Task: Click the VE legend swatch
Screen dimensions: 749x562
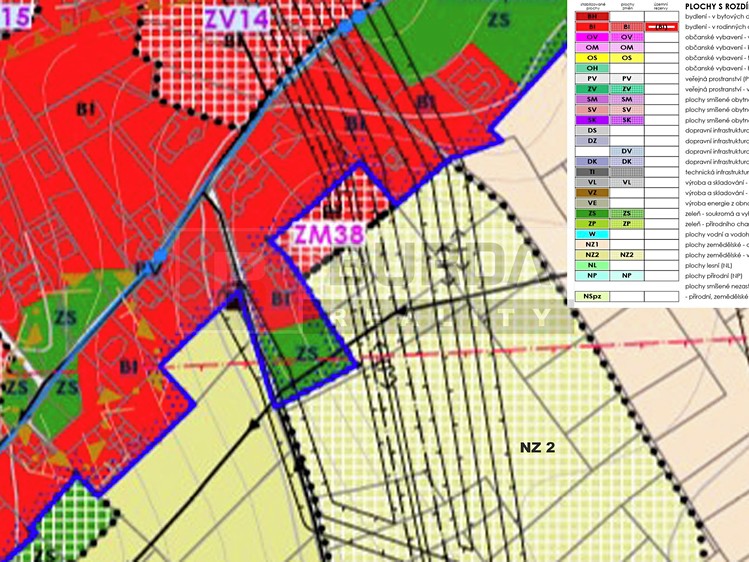Action: point(592,203)
